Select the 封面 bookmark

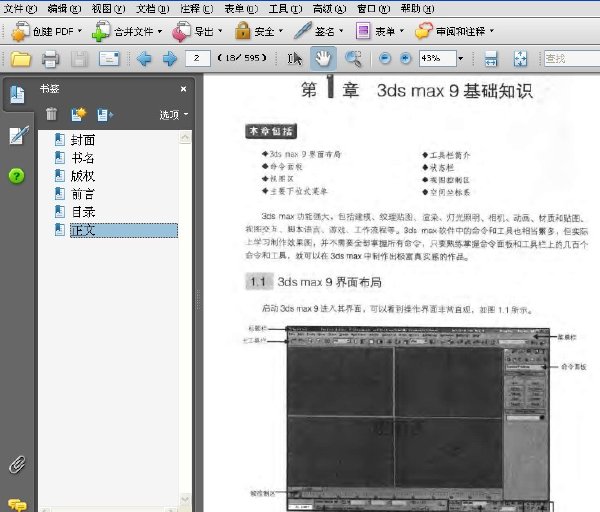coord(83,140)
